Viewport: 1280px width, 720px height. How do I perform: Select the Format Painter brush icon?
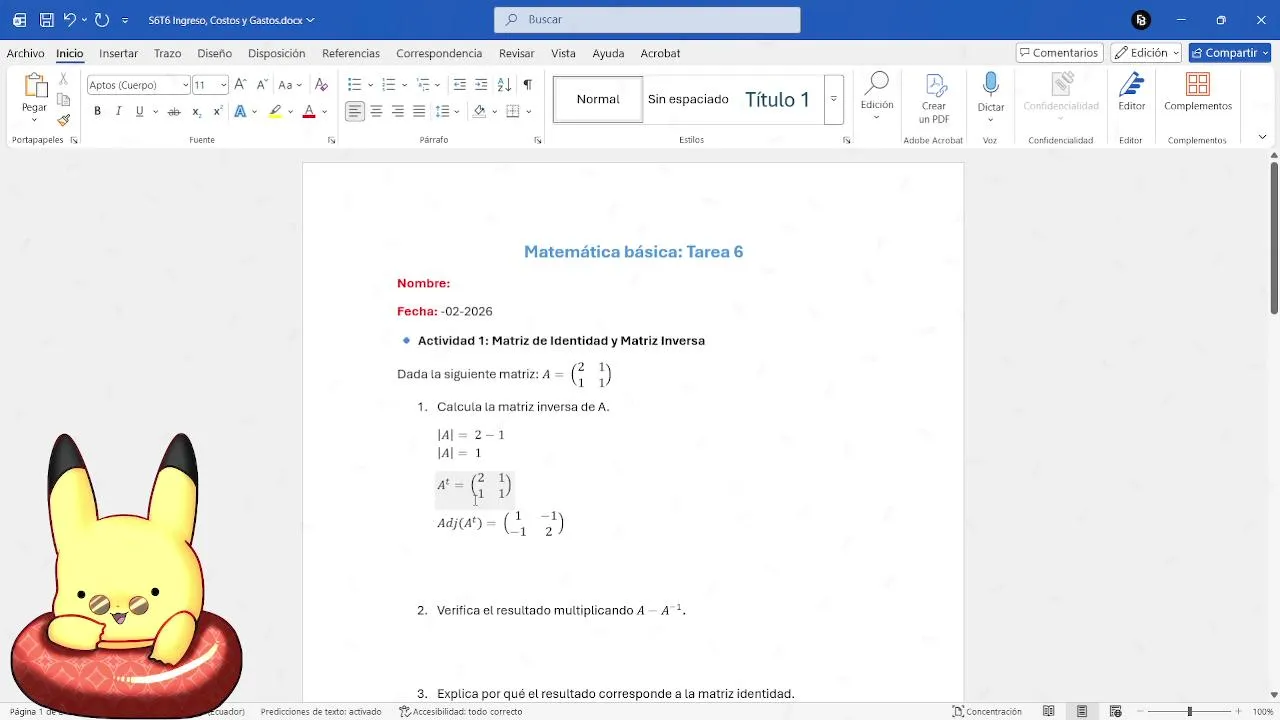pos(64,120)
